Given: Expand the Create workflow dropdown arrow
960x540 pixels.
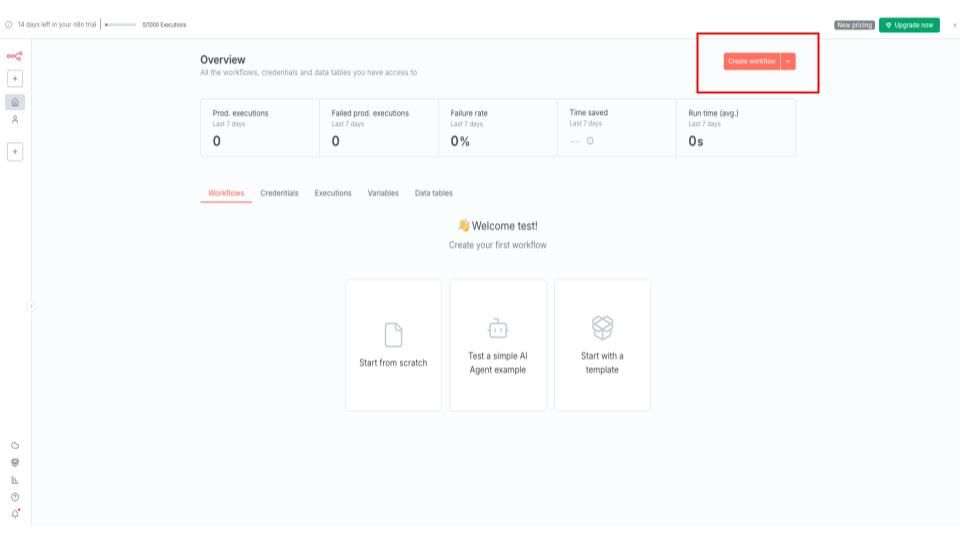Looking at the screenshot, I should pyautogui.click(x=788, y=61).
